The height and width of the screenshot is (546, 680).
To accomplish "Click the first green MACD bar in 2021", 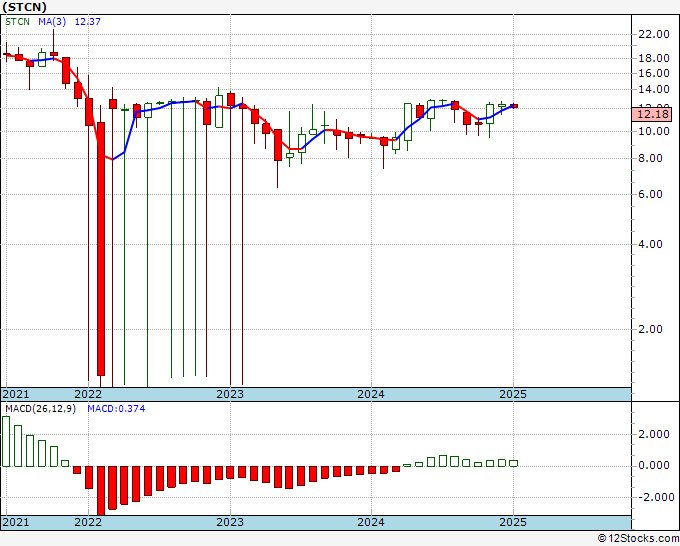I will pos(6,441).
